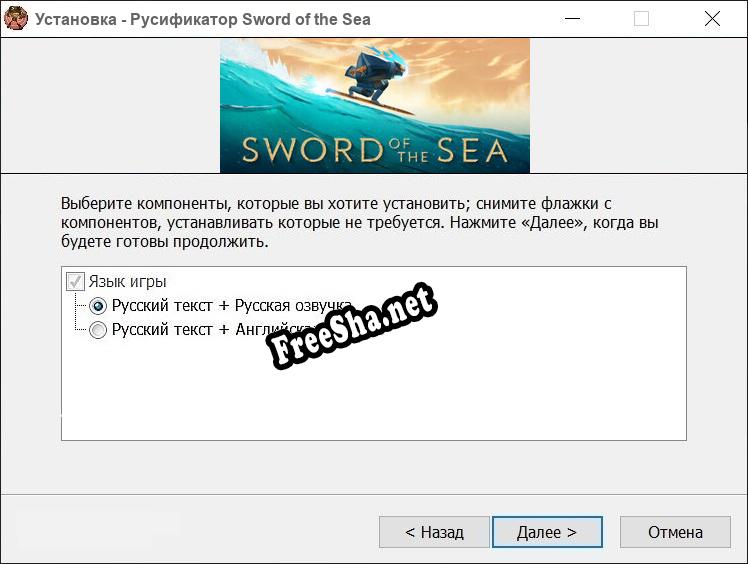Select Русский текст + Русская озвучка radio
Image resolution: width=748 pixels, height=564 pixels.
coord(98,306)
